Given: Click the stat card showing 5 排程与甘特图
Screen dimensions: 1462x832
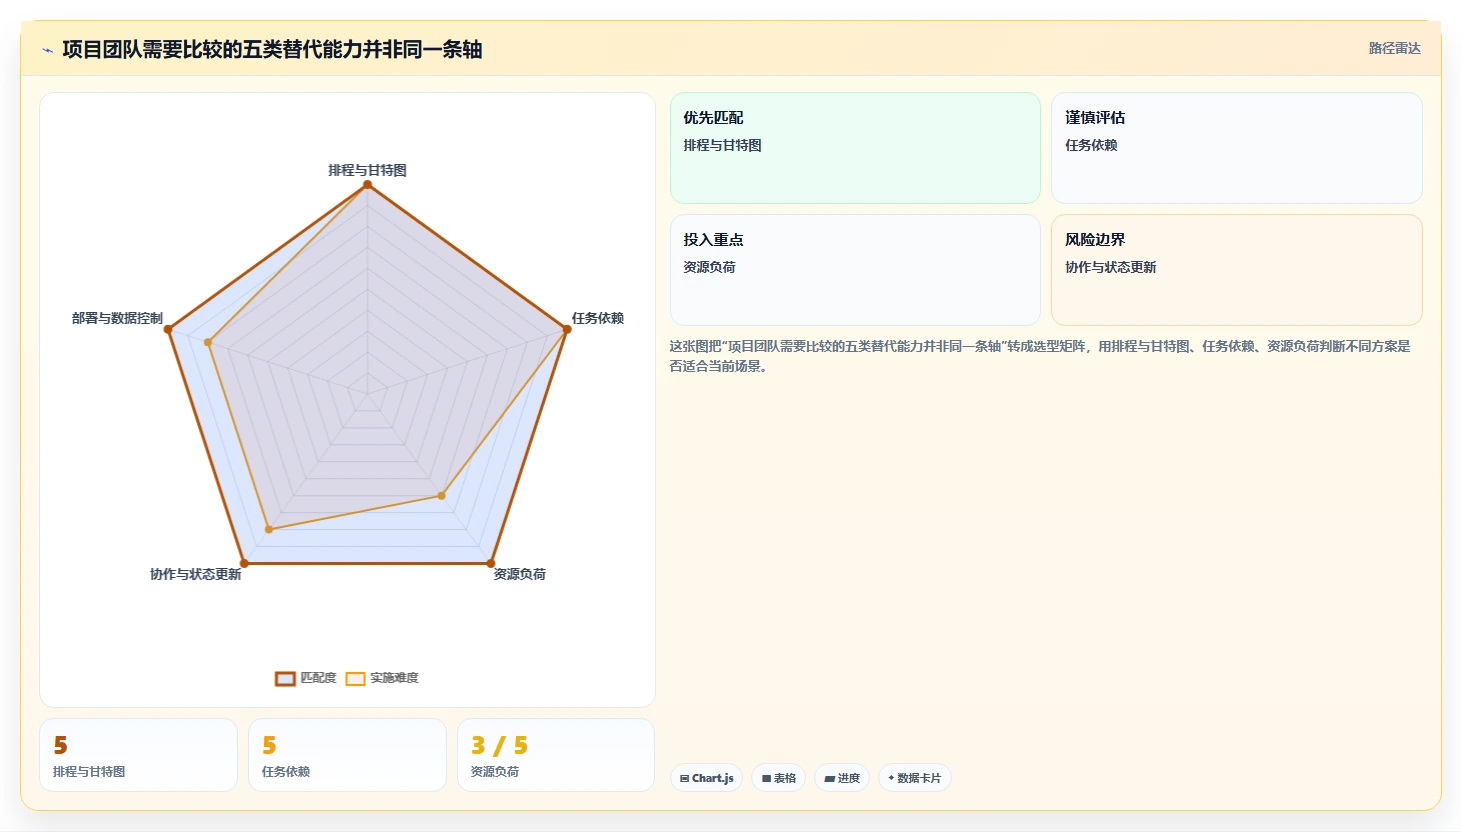Looking at the screenshot, I should tap(138, 755).
